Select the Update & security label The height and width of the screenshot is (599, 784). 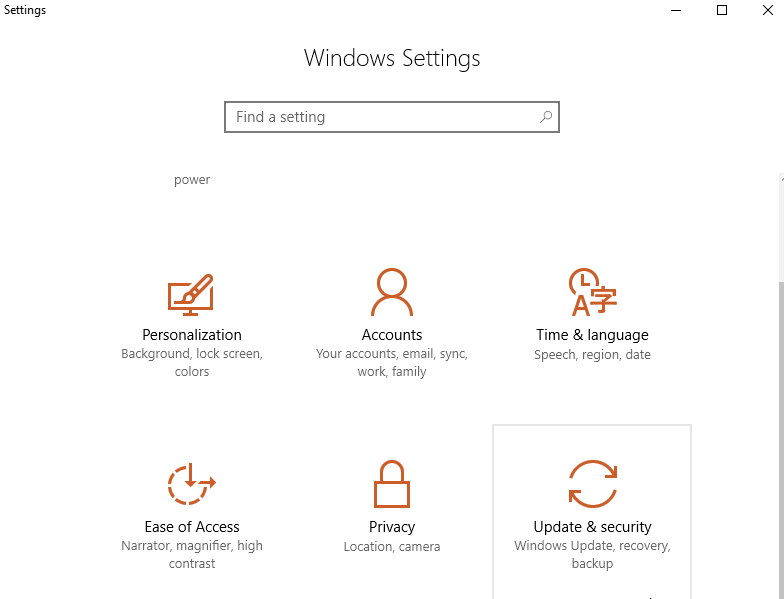(592, 527)
